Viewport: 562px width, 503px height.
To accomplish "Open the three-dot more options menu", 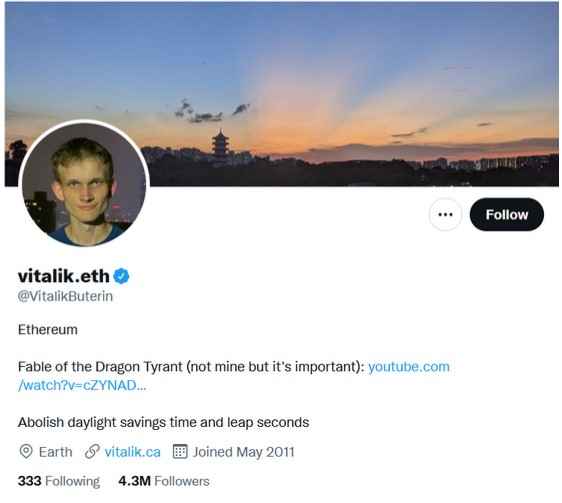I will coord(445,214).
